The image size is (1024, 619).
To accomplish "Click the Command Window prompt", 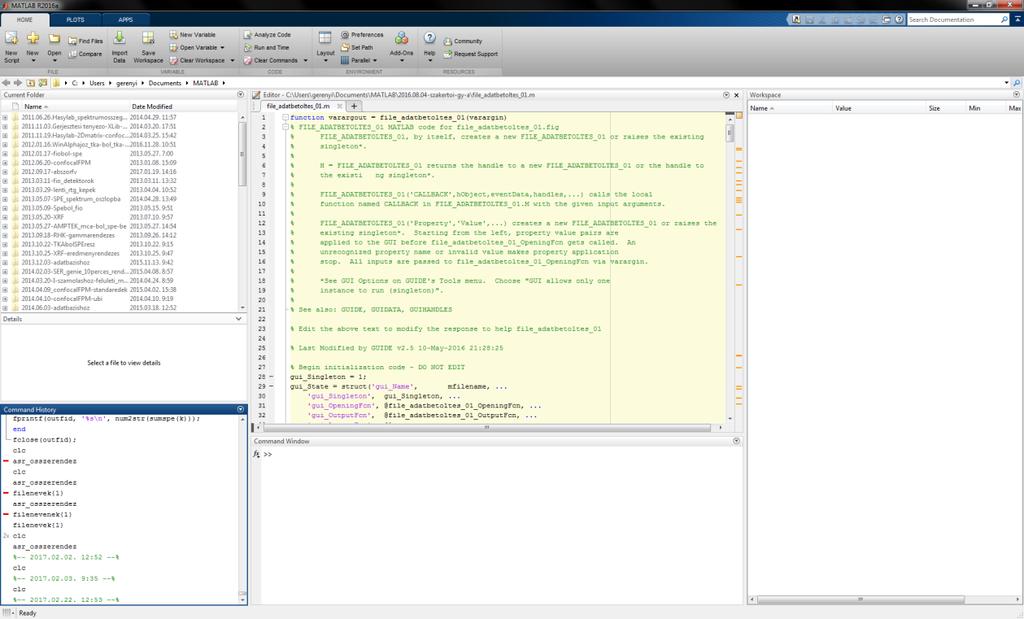I will (x=268, y=454).
